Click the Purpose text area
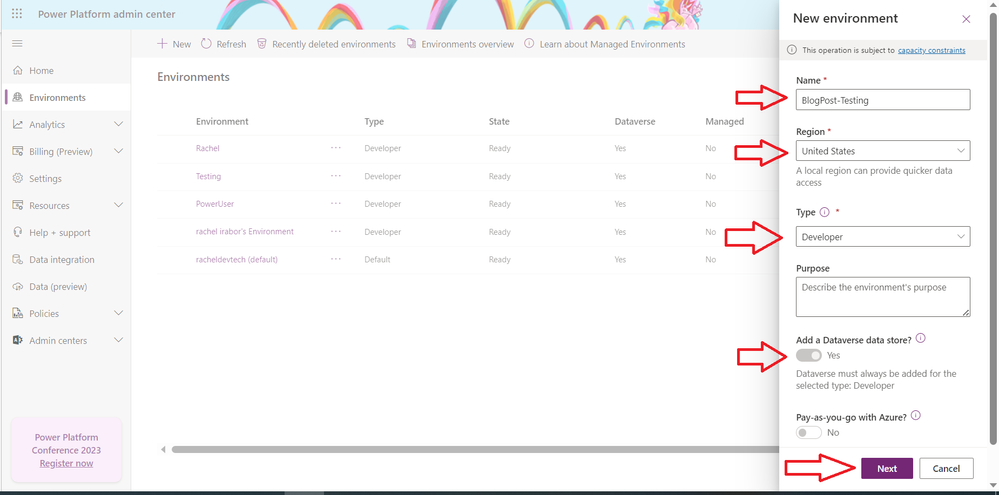This screenshot has height=495, width=999. [x=883, y=297]
